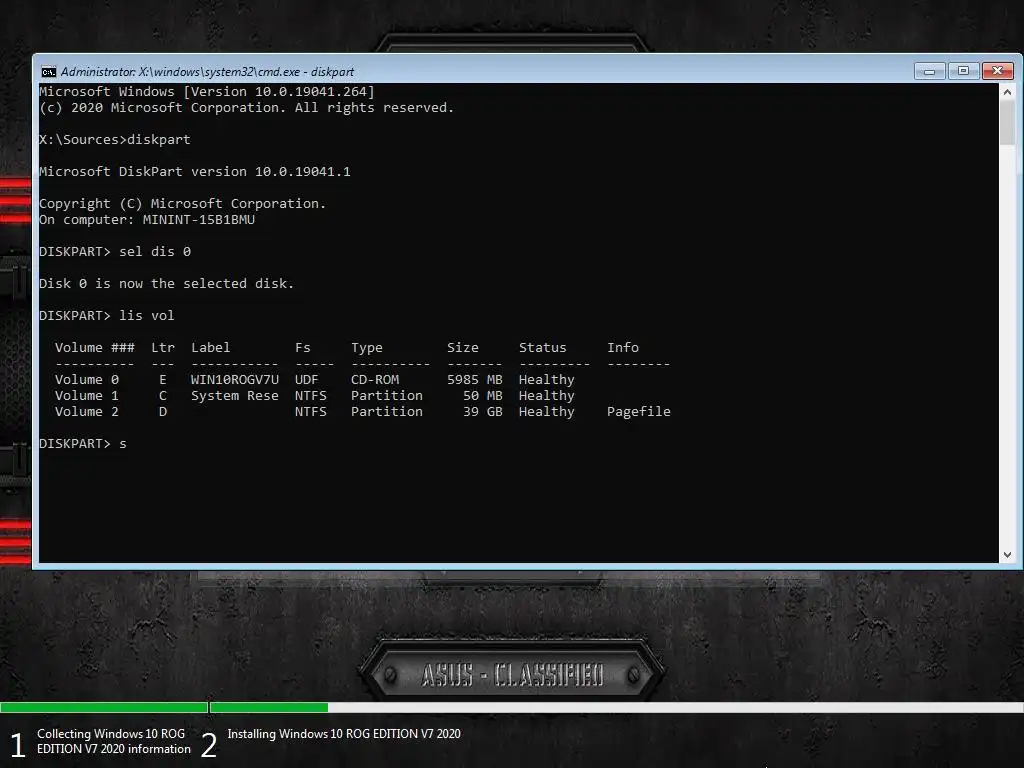Click the Partition type for Volume 2
Viewport: 1024px width, 768px height.
tap(387, 411)
